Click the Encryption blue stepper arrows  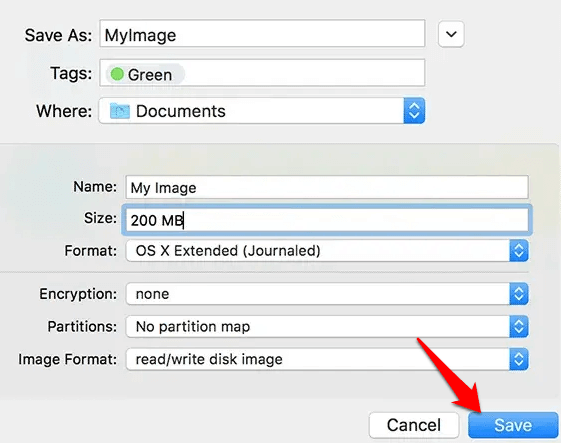(x=519, y=294)
